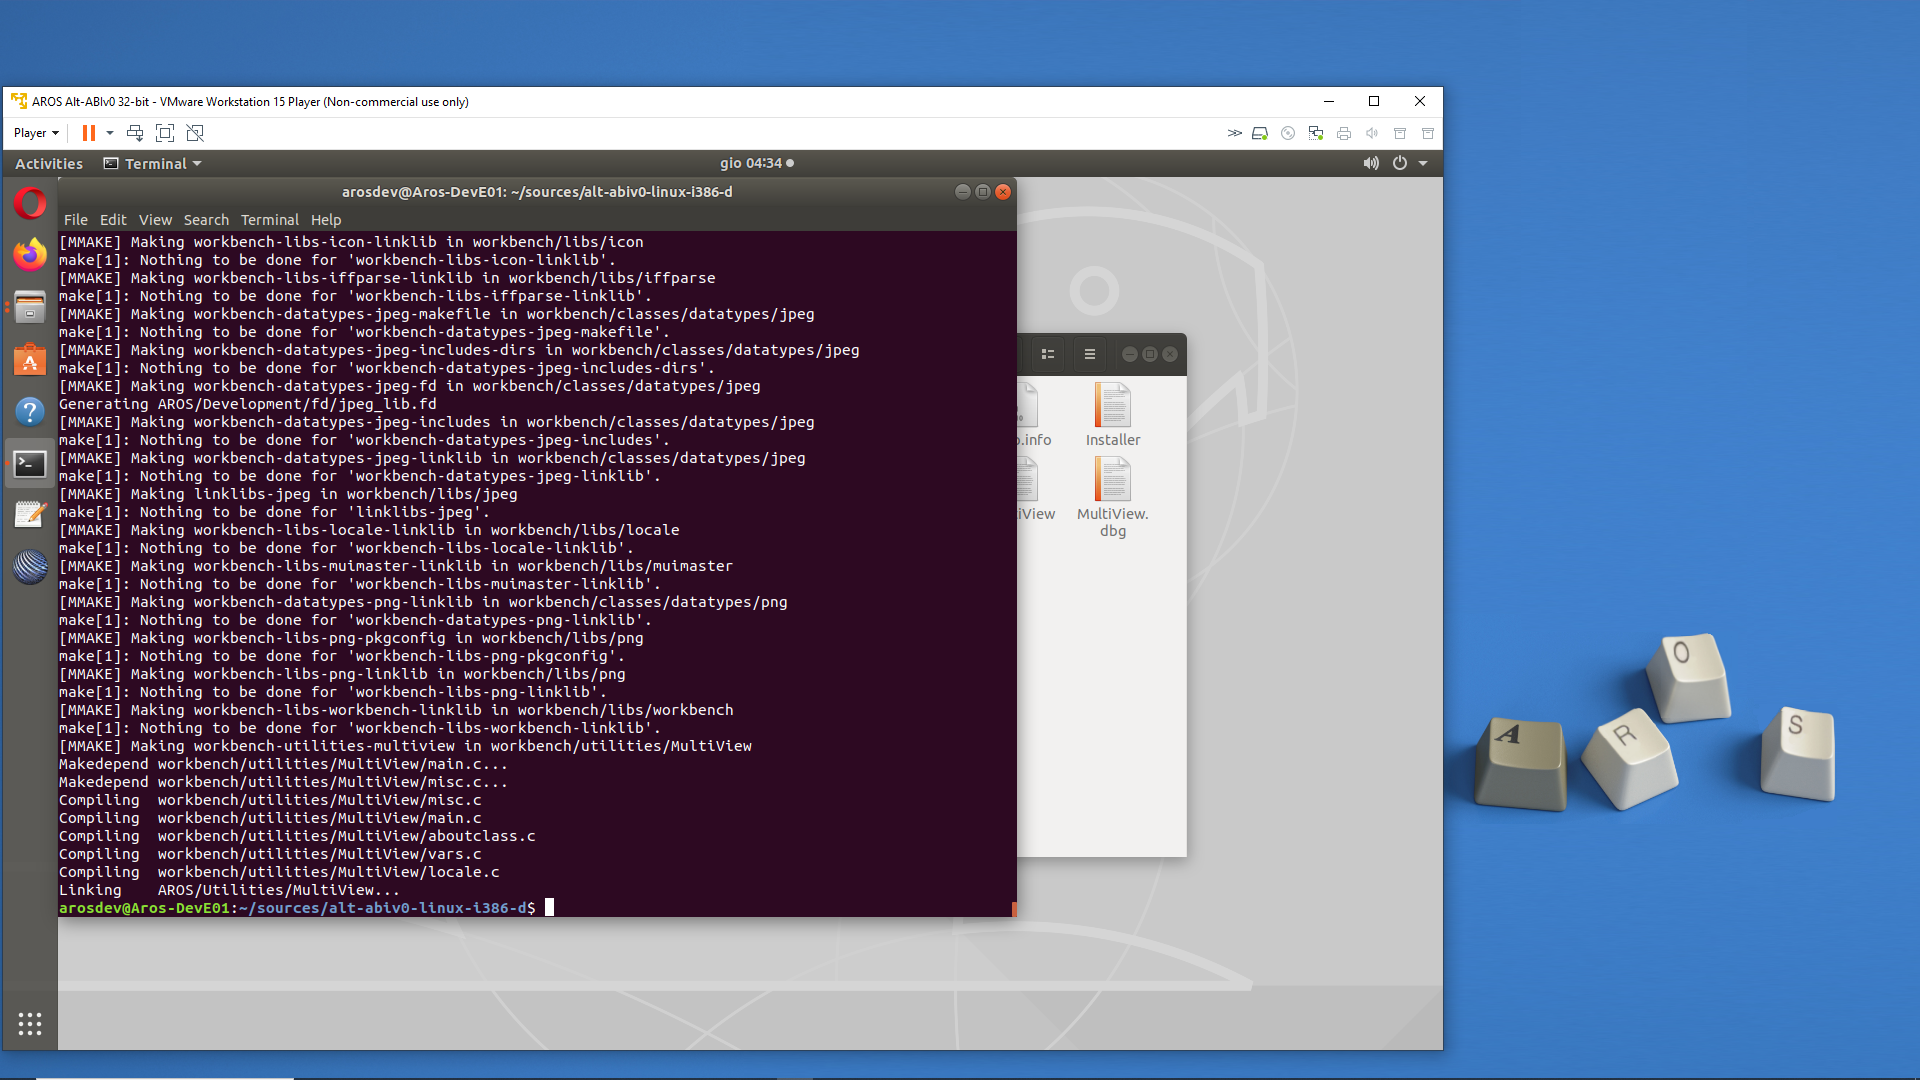Screen dimensions: 1920x1080
Task: Click the 'Making workbench-libs-png-pkgconfig' line
Action: coord(351,638)
